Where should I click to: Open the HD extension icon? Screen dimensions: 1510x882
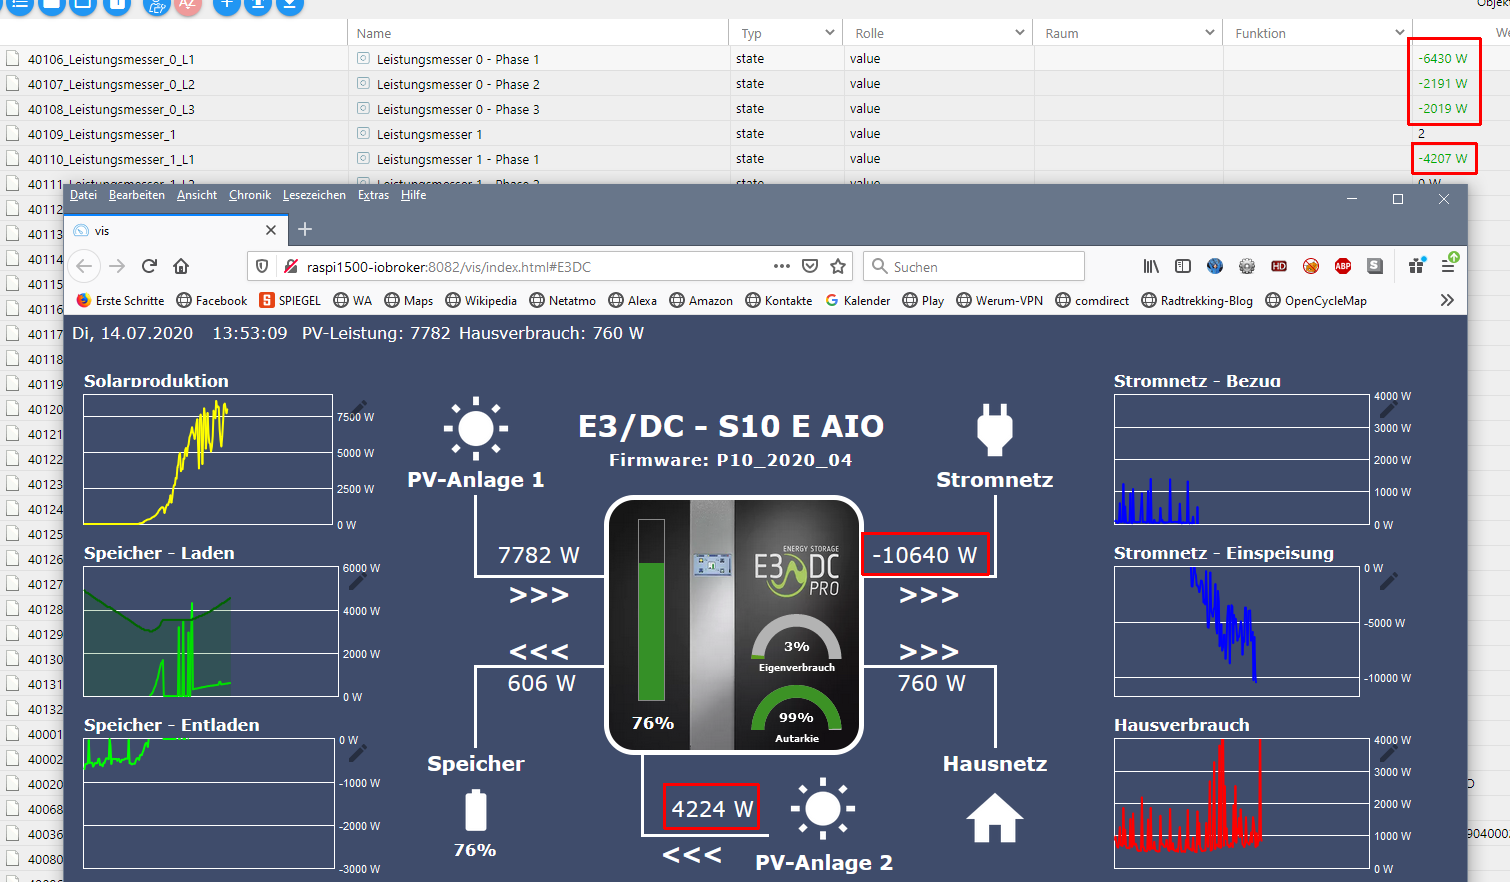[1279, 266]
